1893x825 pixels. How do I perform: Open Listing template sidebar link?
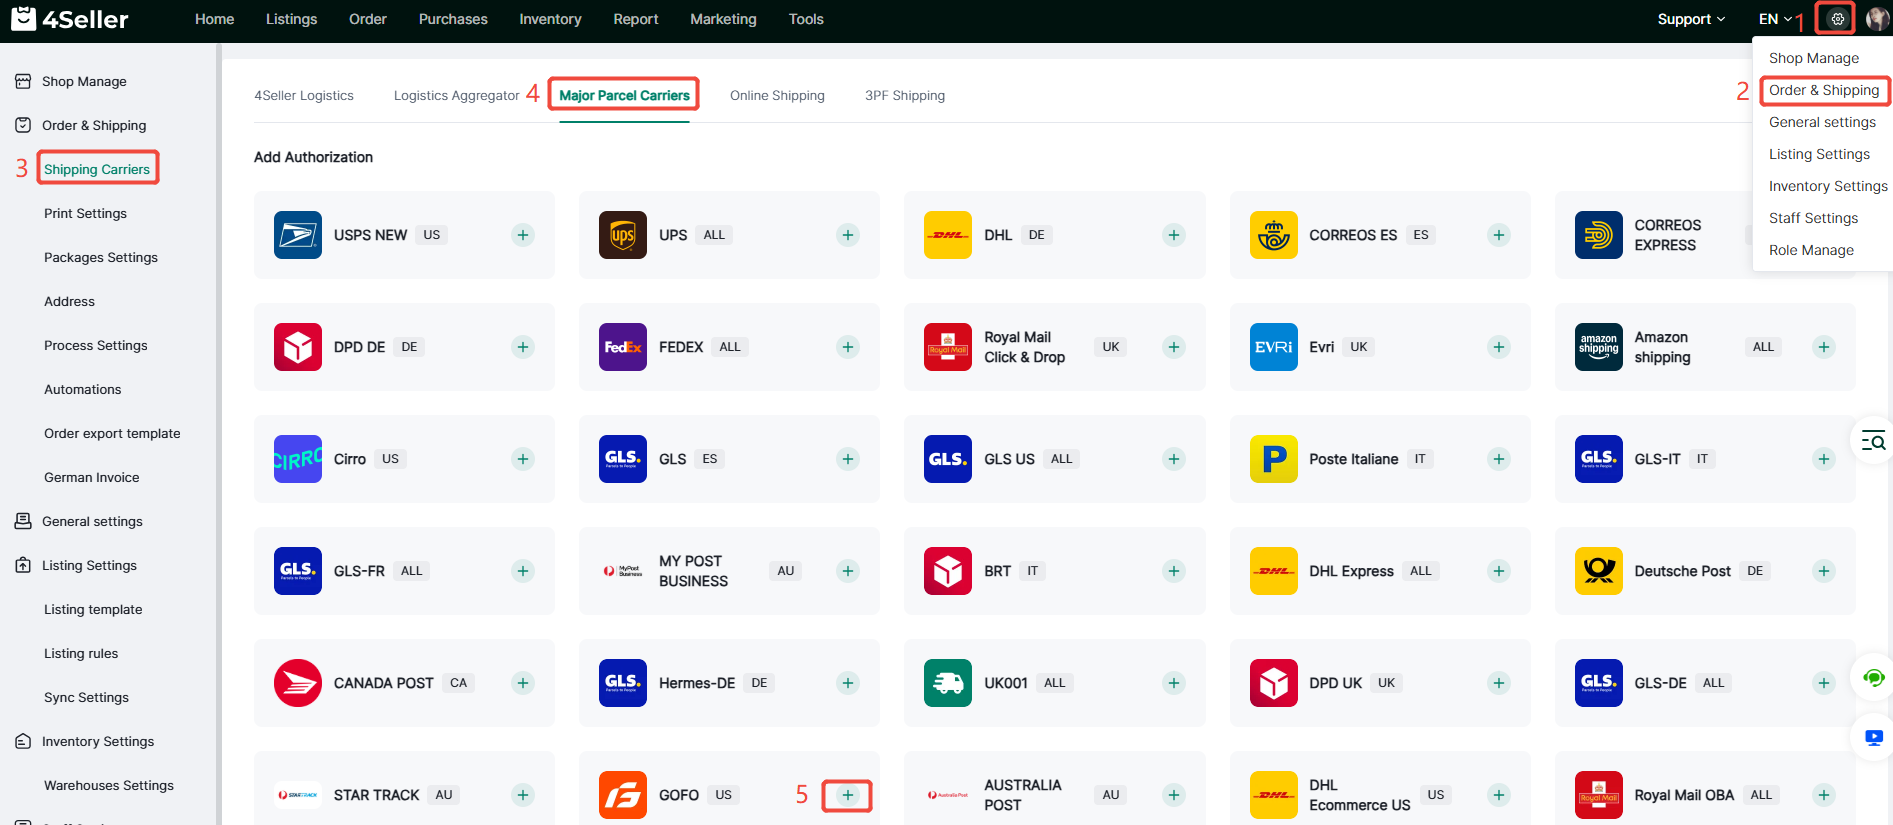[x=93, y=609]
